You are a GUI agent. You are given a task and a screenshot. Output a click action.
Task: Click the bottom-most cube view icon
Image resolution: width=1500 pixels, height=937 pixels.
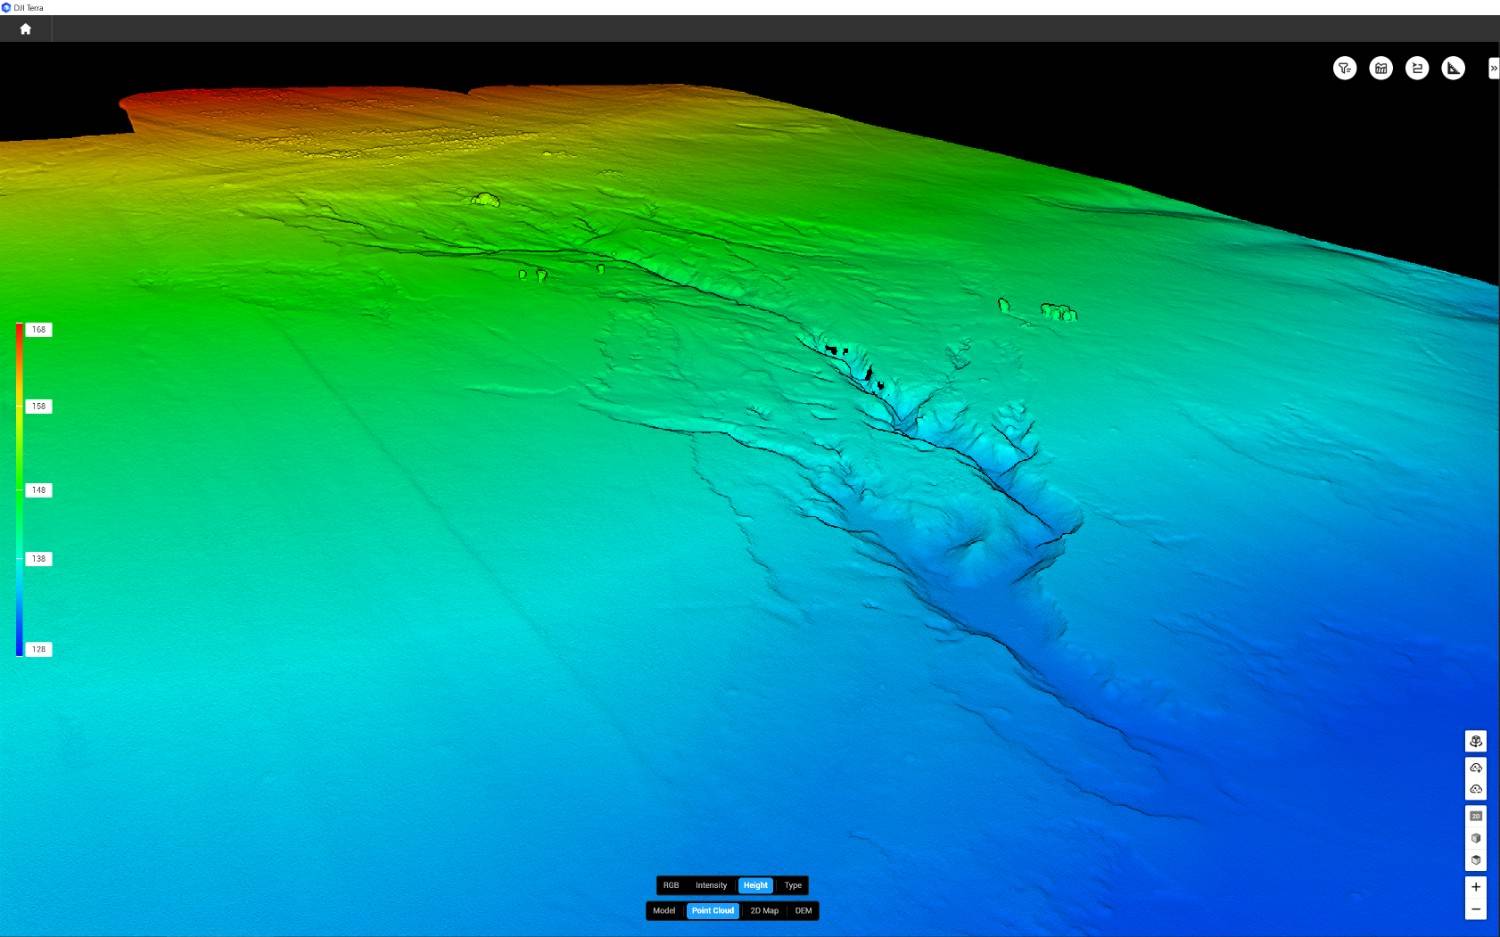click(x=1475, y=860)
